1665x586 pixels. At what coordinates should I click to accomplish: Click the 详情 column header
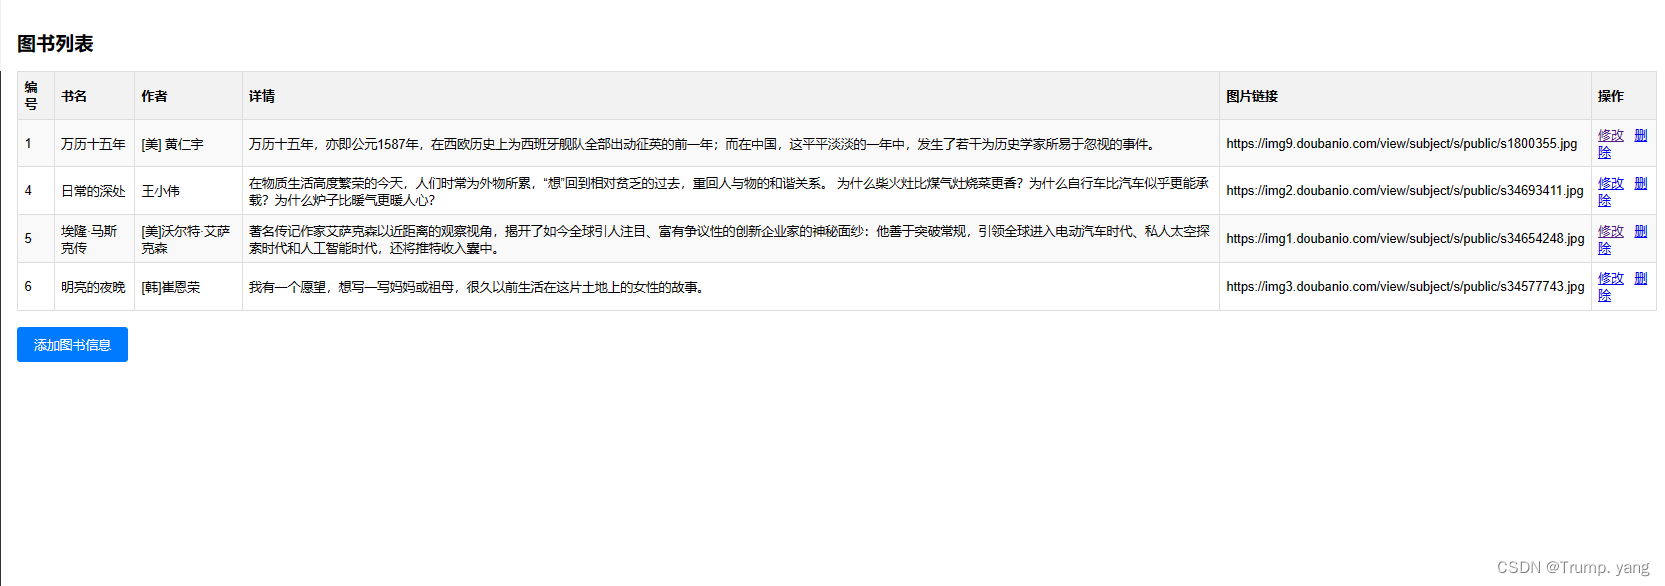point(731,96)
